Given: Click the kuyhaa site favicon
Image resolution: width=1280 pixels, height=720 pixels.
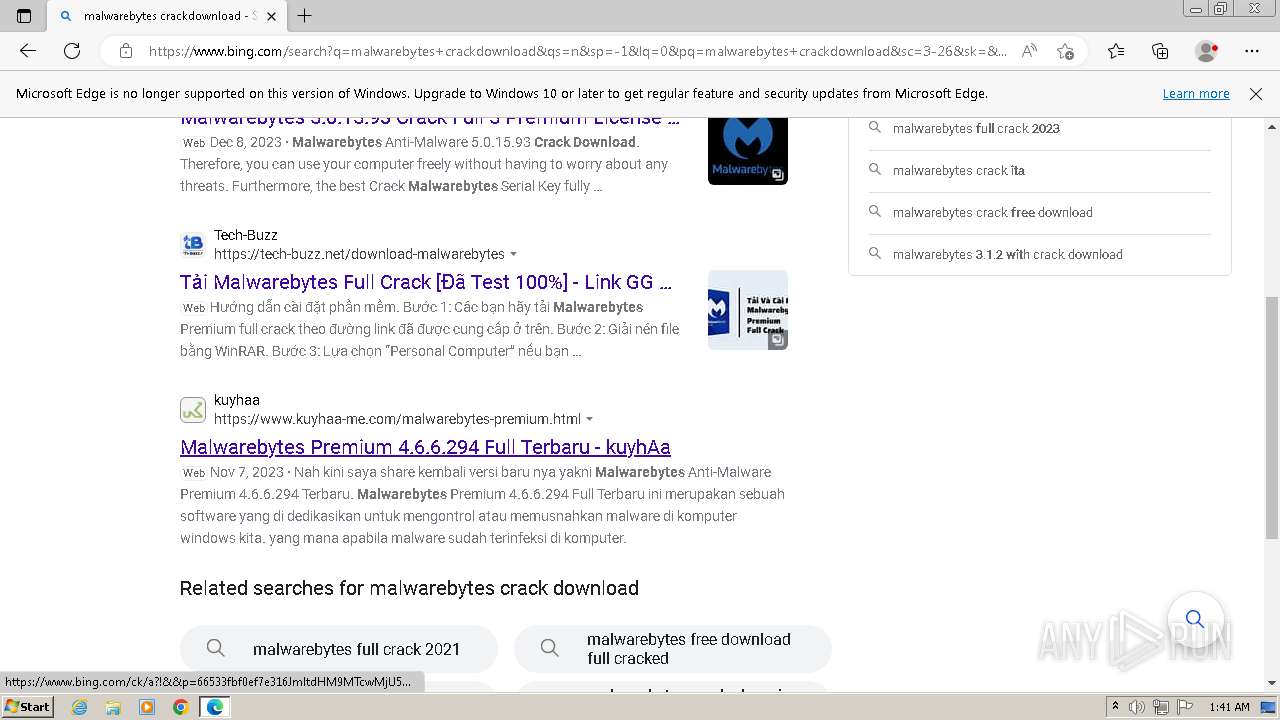Looking at the screenshot, I should pyautogui.click(x=193, y=409).
